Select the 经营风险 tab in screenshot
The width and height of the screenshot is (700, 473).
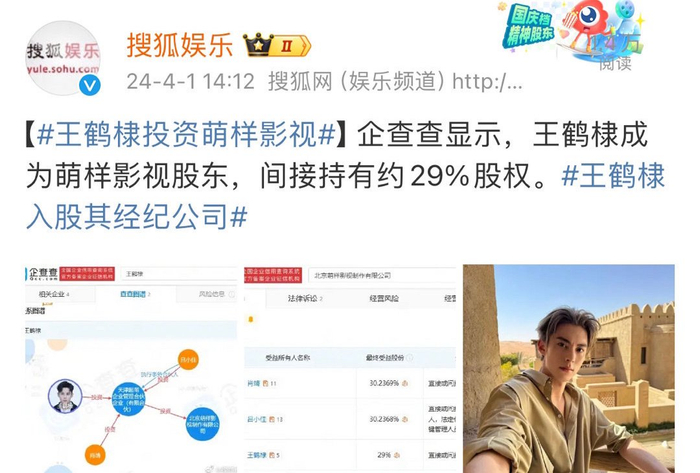(384, 299)
